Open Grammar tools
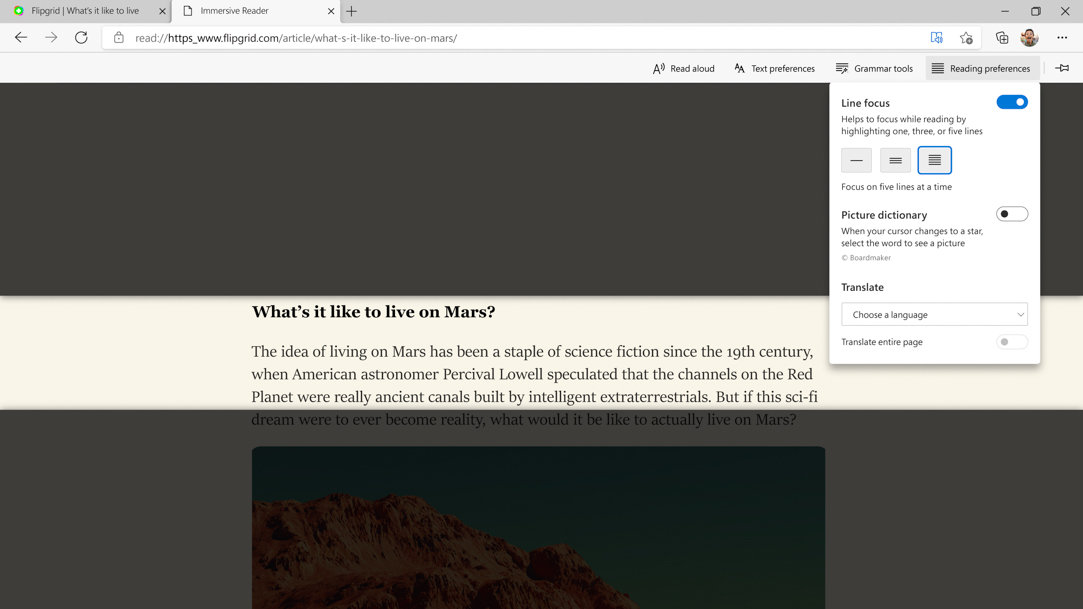Viewport: 1083px width, 609px height. pos(874,68)
